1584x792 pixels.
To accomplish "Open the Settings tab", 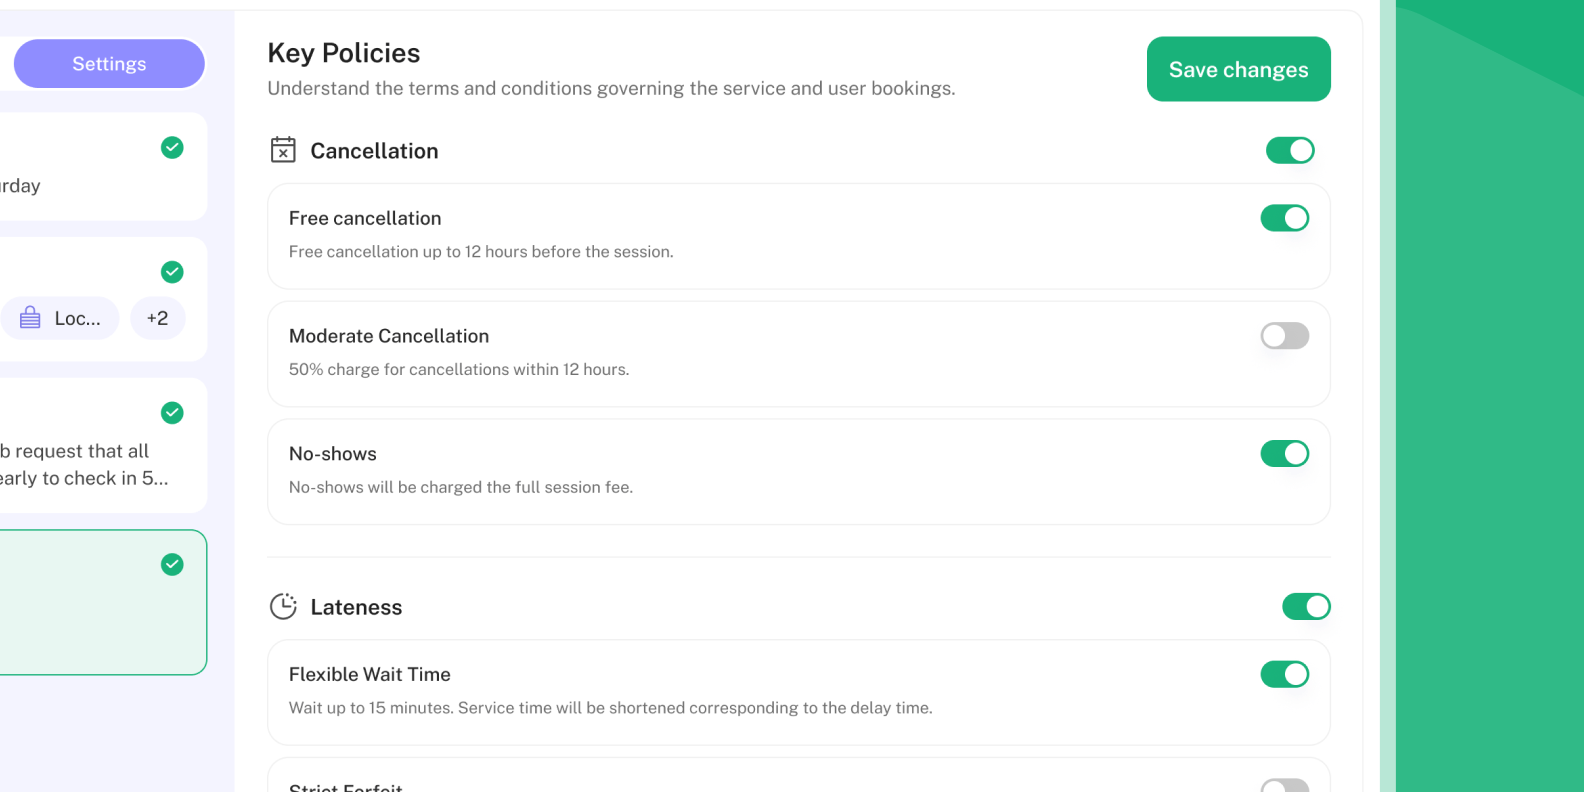I will 109,64.
